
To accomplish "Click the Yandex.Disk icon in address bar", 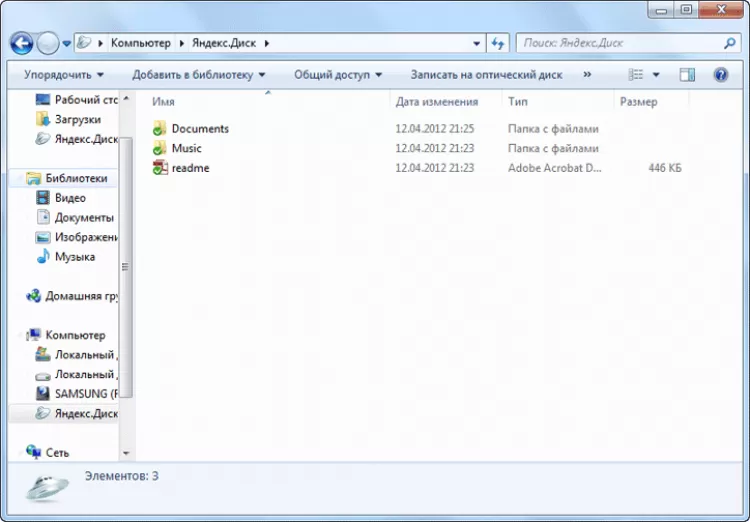I will coord(85,43).
